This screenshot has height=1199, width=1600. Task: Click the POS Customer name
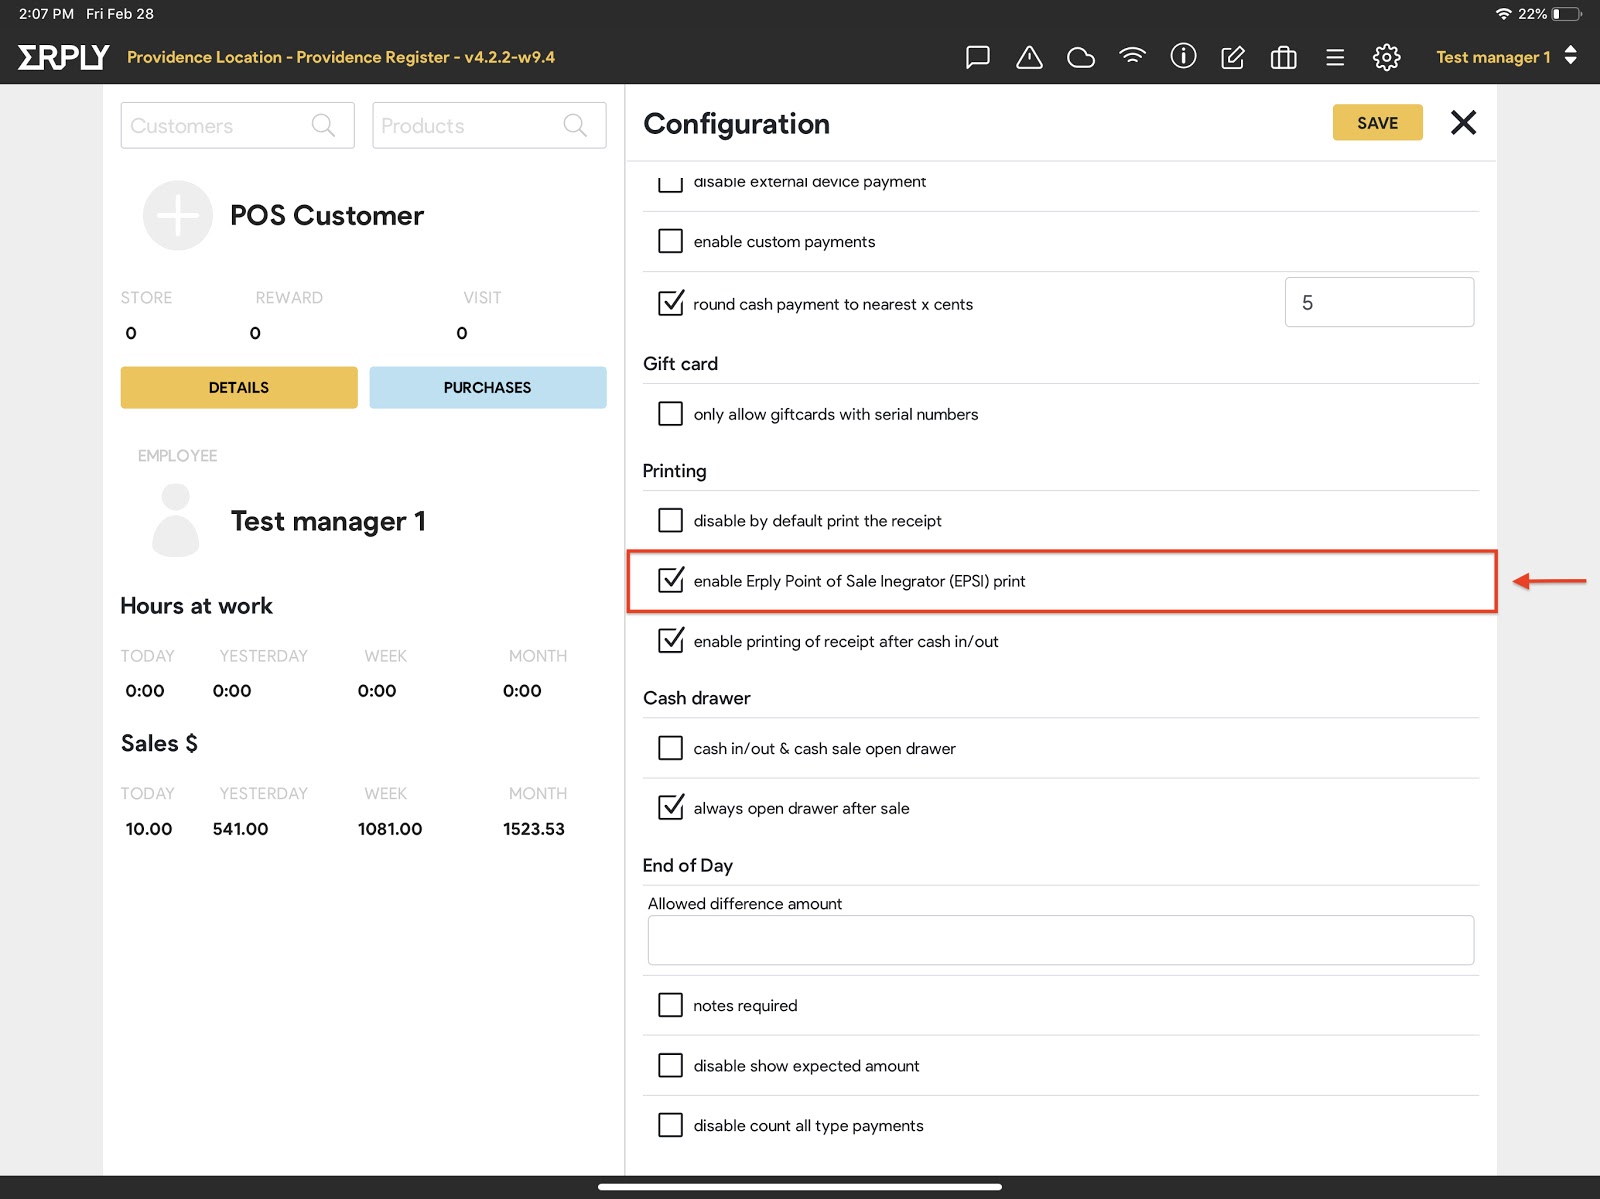pos(326,215)
